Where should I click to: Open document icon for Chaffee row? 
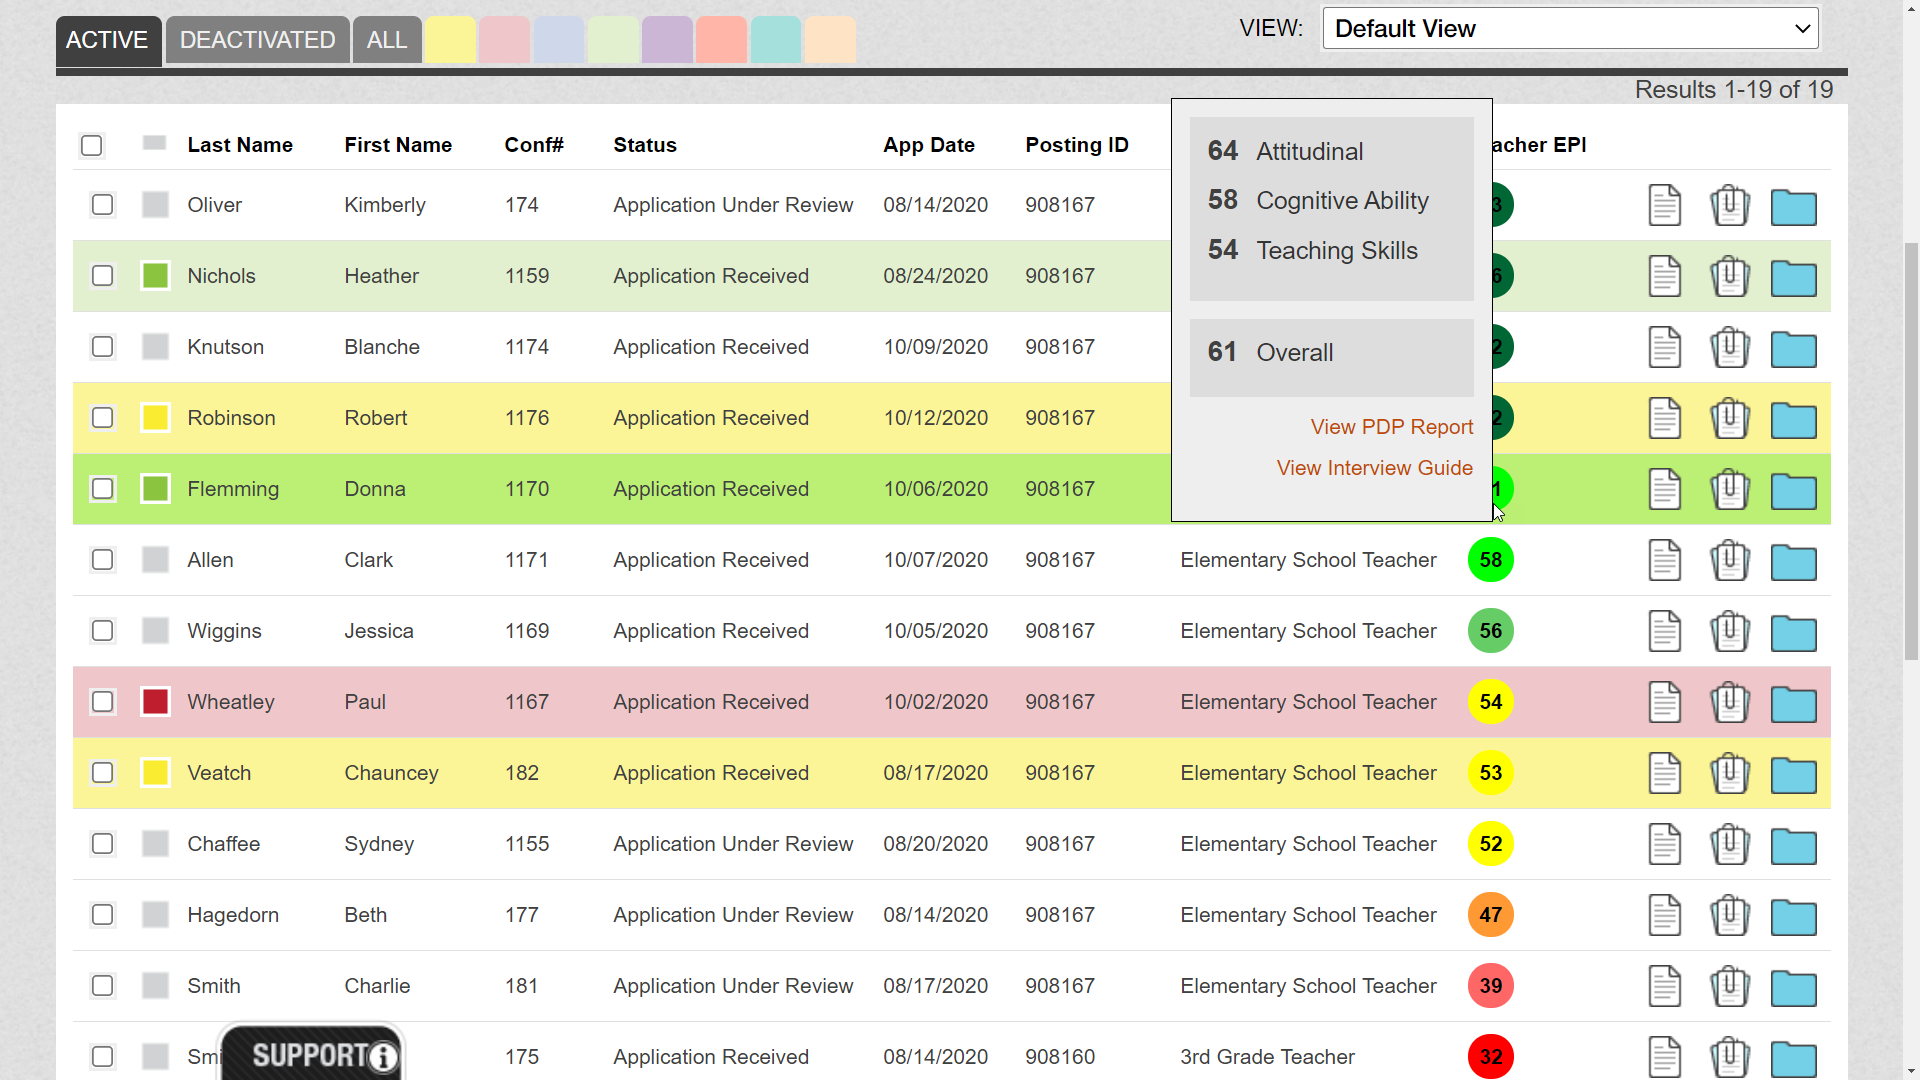(1664, 844)
